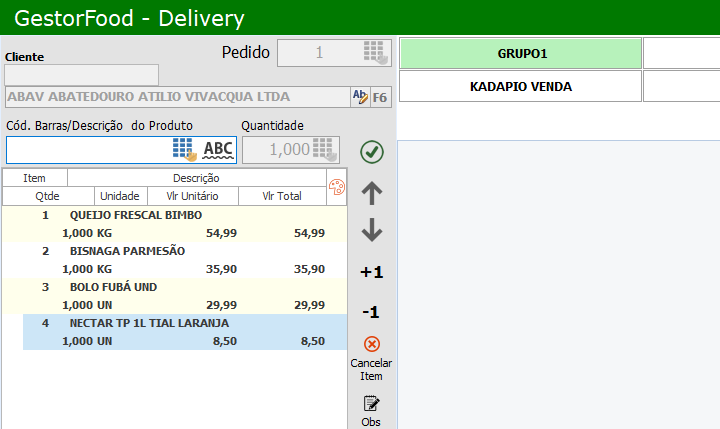This screenshot has width=720, height=429.
Task: Click the ABC text keyboard icon
Action: (218, 149)
